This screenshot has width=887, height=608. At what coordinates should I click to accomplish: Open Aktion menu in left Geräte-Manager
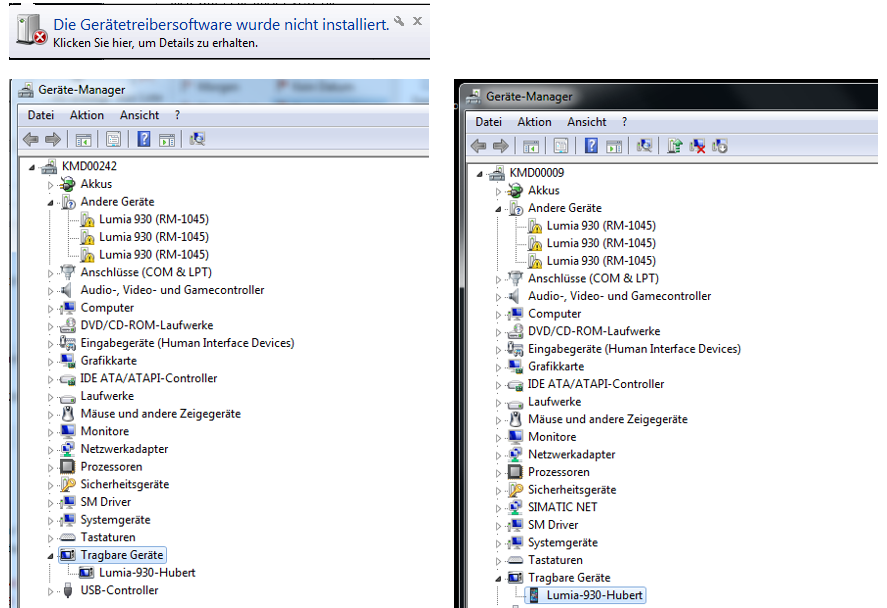point(87,115)
